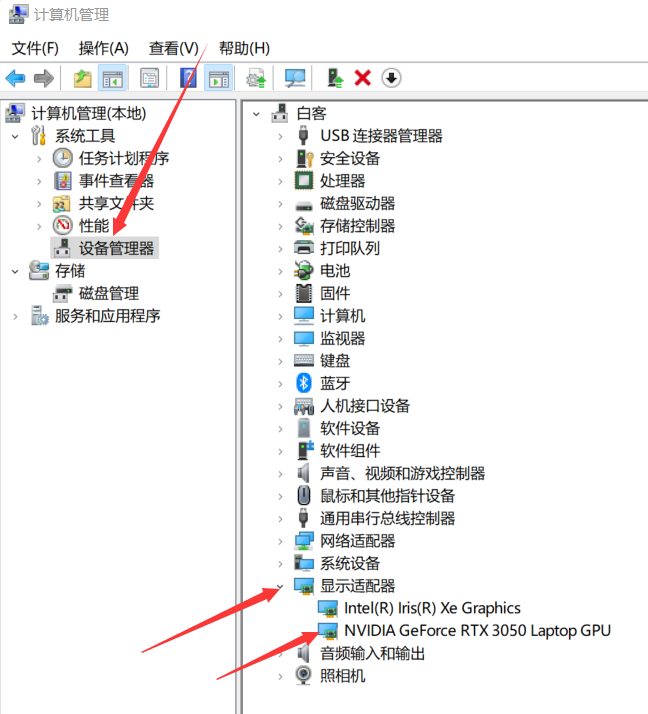
Task: Click the Forward arrow toolbar icon
Action: [44, 78]
